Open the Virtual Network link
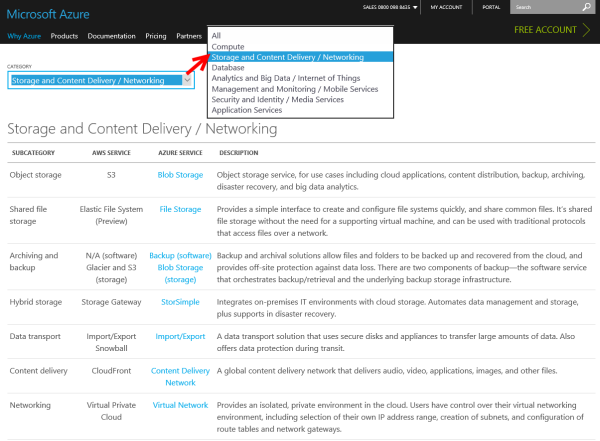 pyautogui.click(x=180, y=405)
